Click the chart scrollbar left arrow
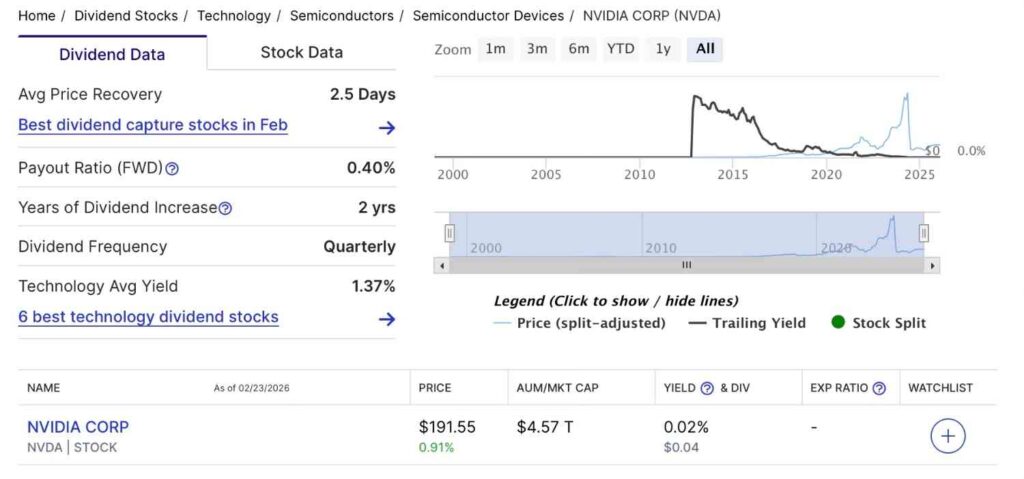The width and height of the screenshot is (1024, 479). (441, 266)
